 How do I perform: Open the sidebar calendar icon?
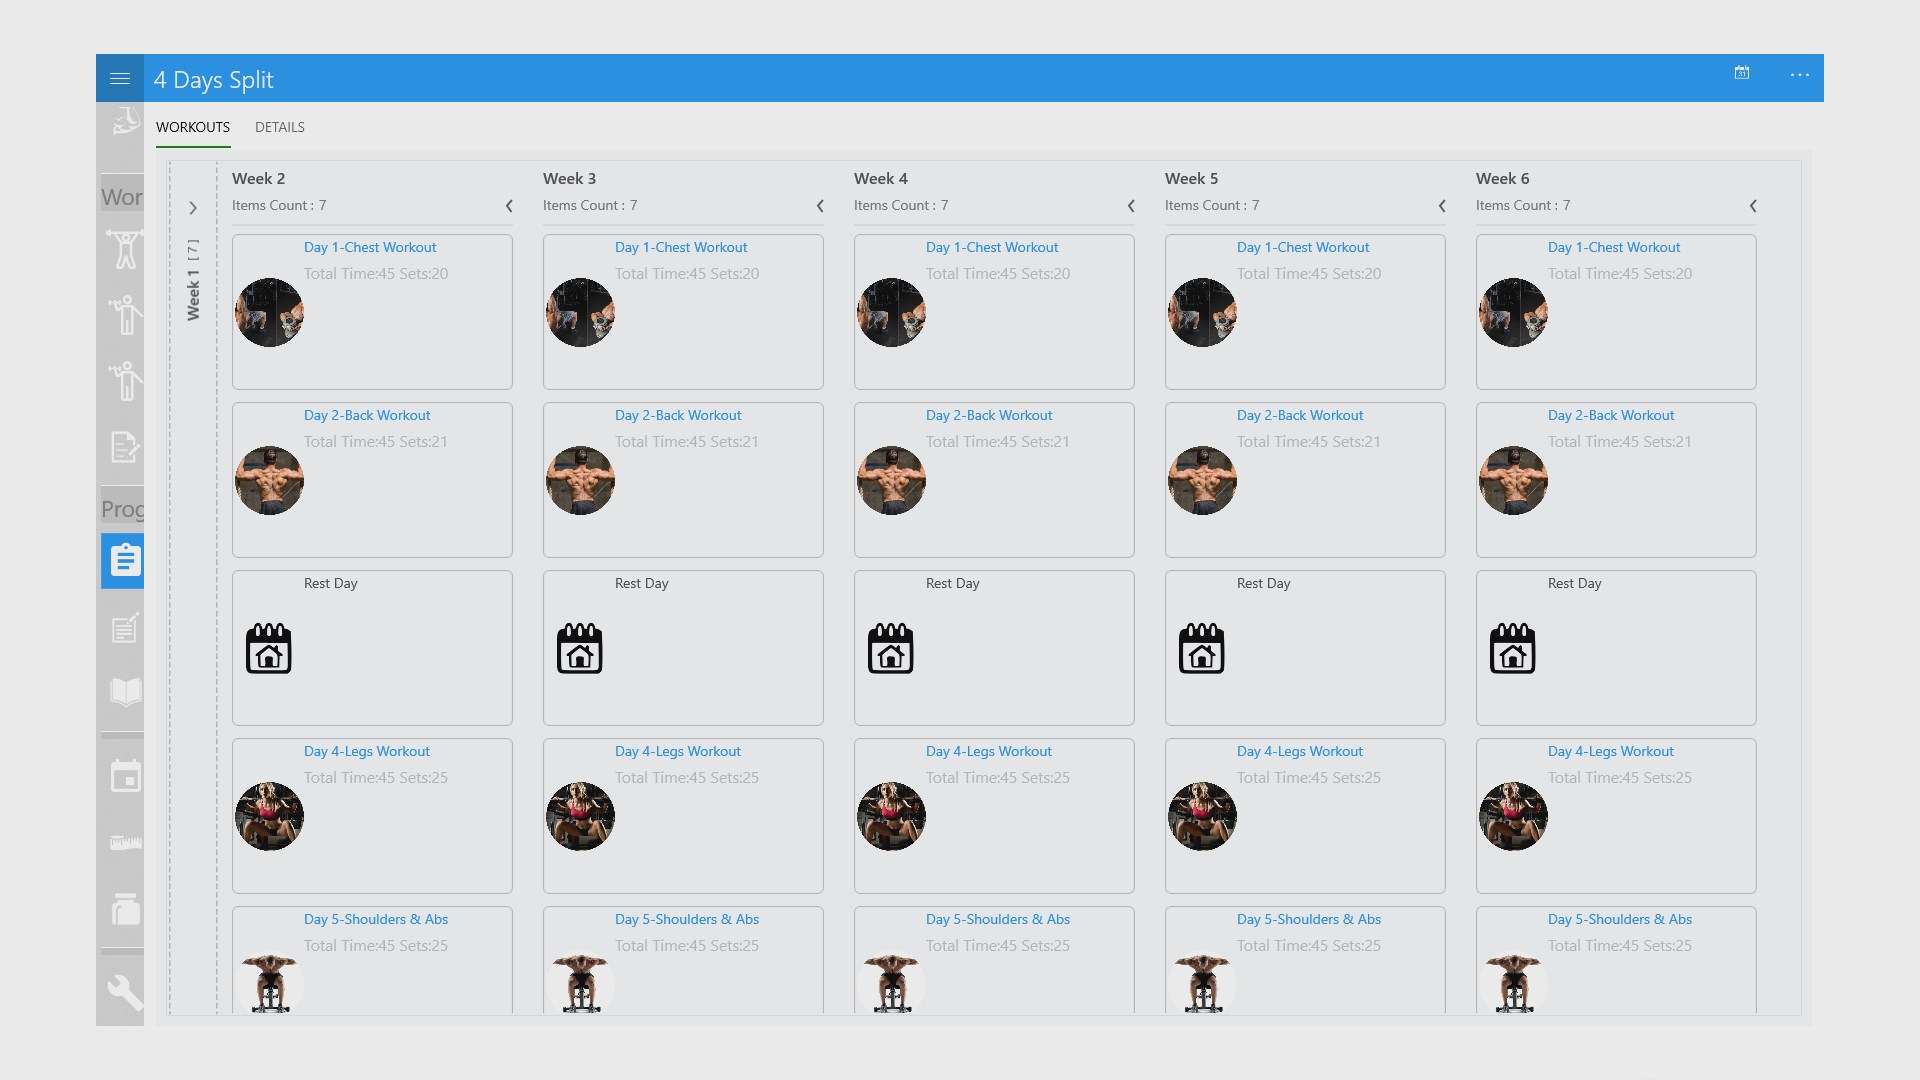click(125, 776)
